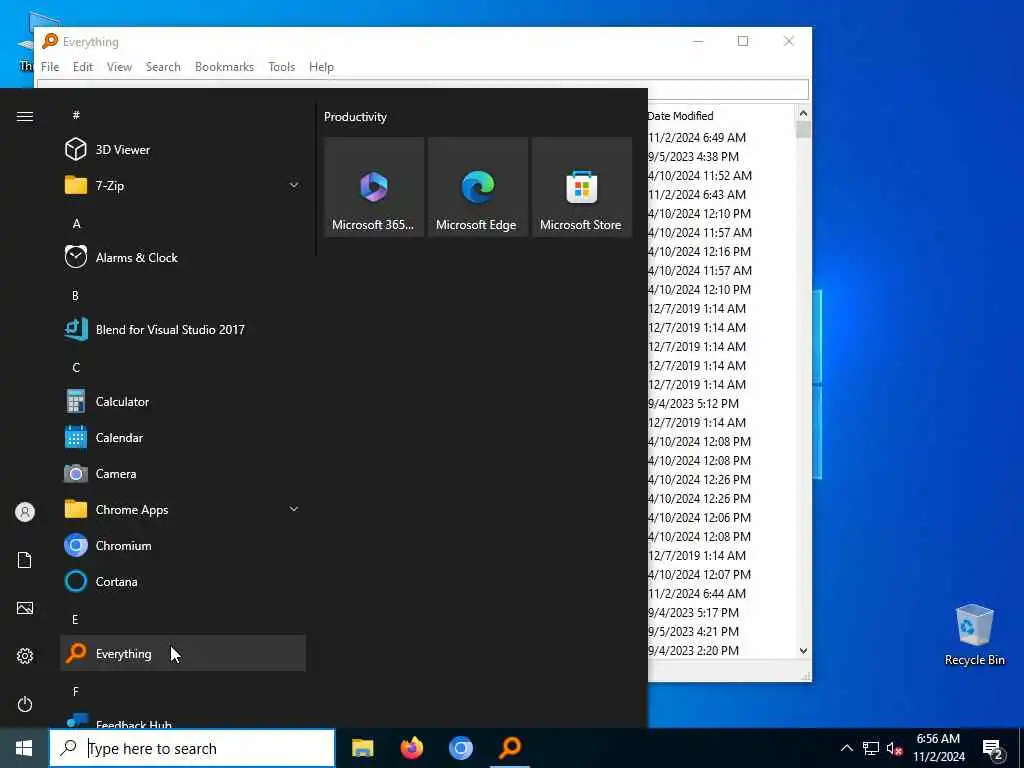This screenshot has width=1024, height=768.
Task: Click the Productivity group title
Action: click(355, 117)
